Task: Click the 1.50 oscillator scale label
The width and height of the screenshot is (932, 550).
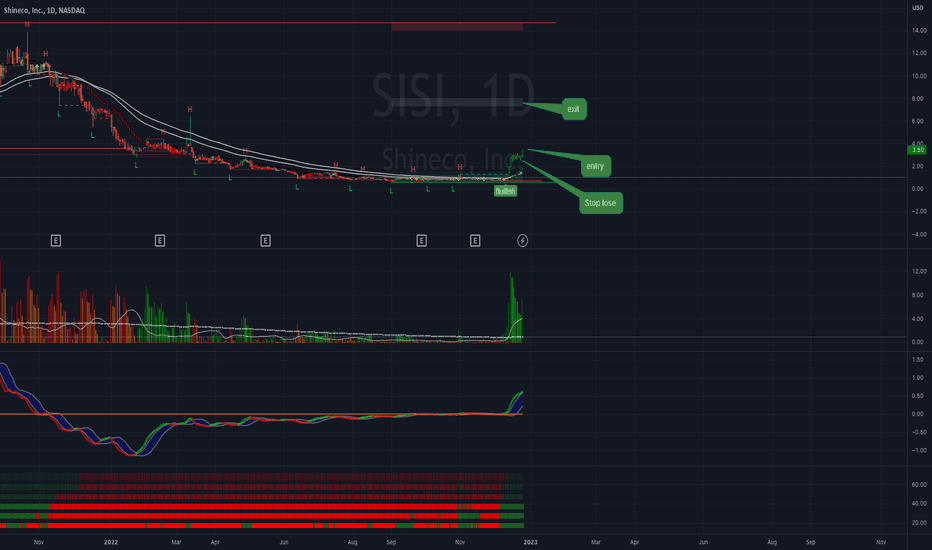Action: 918,360
